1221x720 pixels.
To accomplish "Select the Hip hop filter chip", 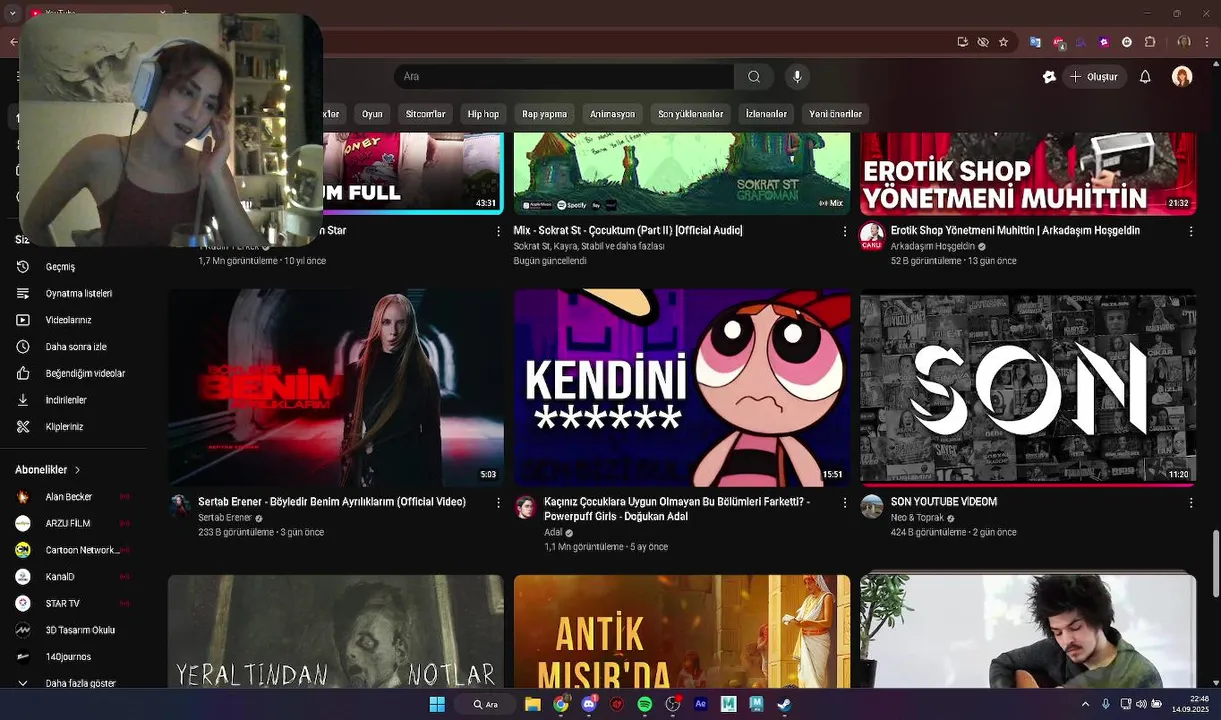I will pos(483,114).
